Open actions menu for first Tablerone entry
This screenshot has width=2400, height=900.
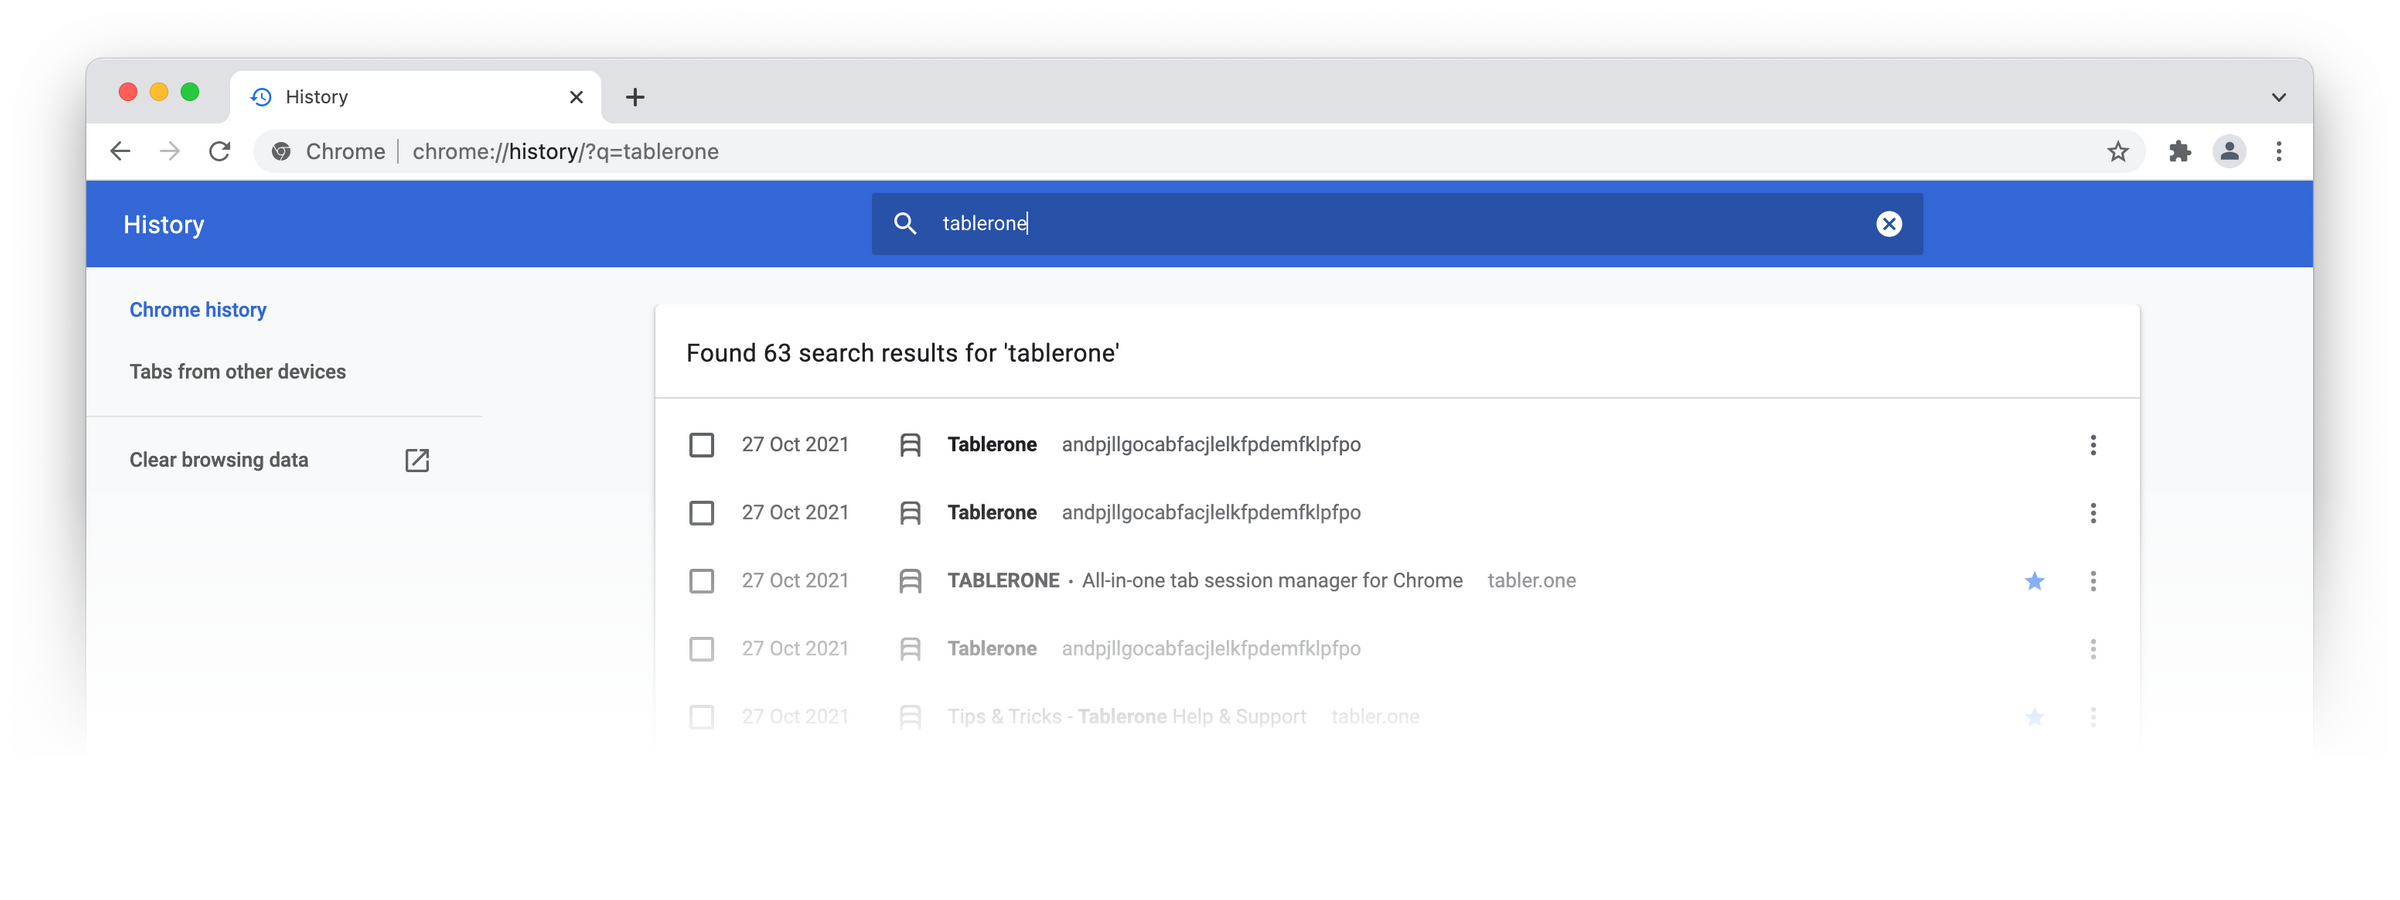[x=2093, y=445]
